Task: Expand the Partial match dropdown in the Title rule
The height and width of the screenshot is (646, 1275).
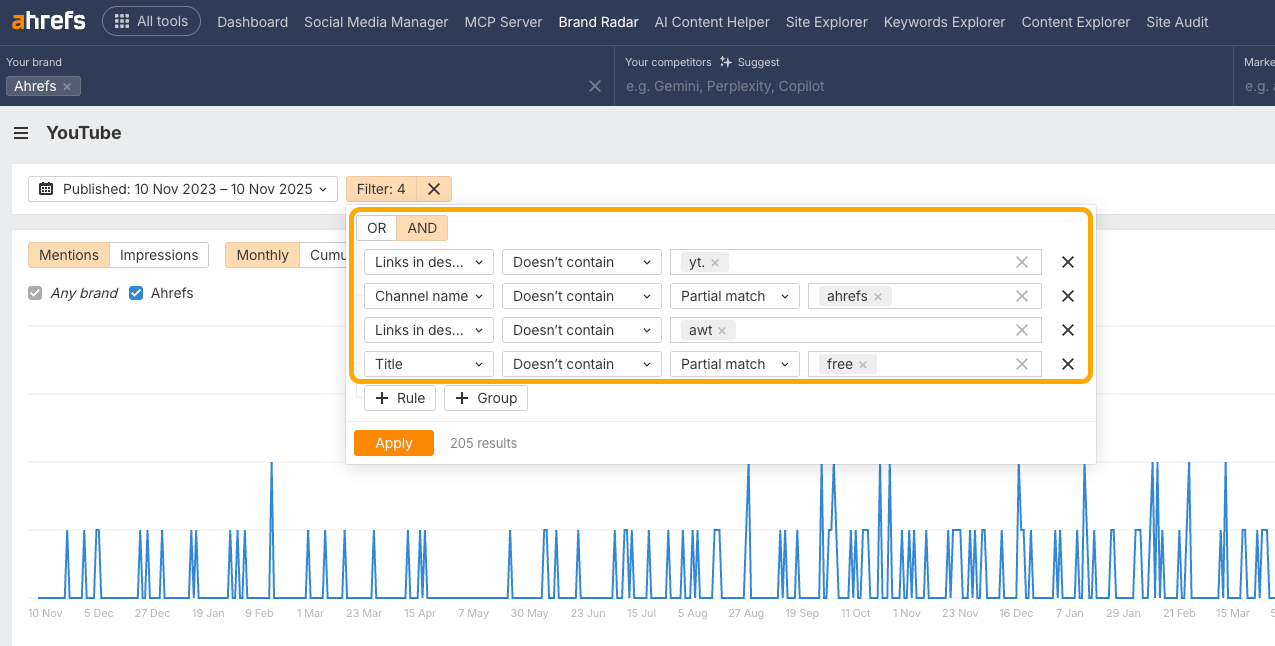Action: click(734, 364)
